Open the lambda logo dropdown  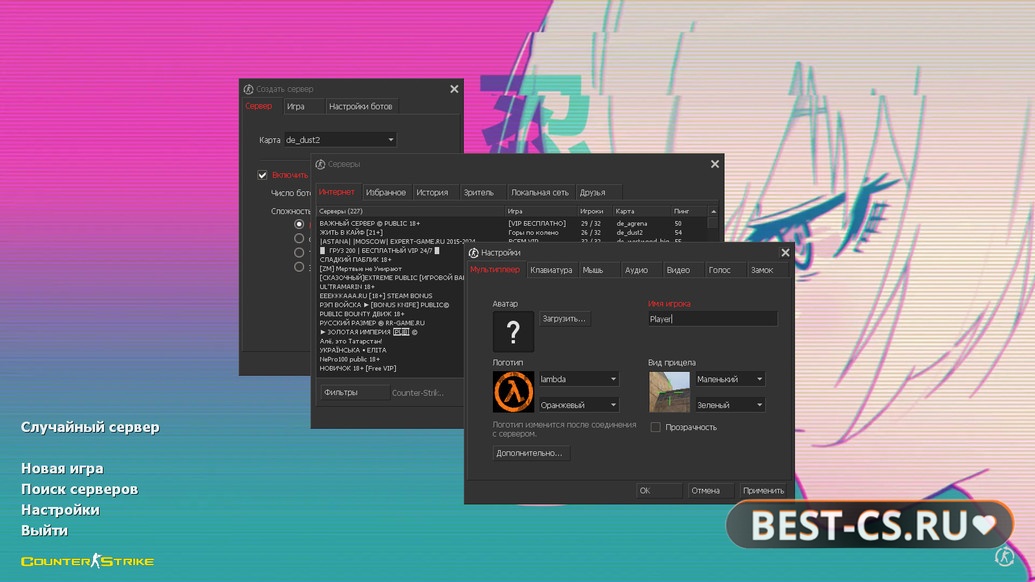coord(579,379)
